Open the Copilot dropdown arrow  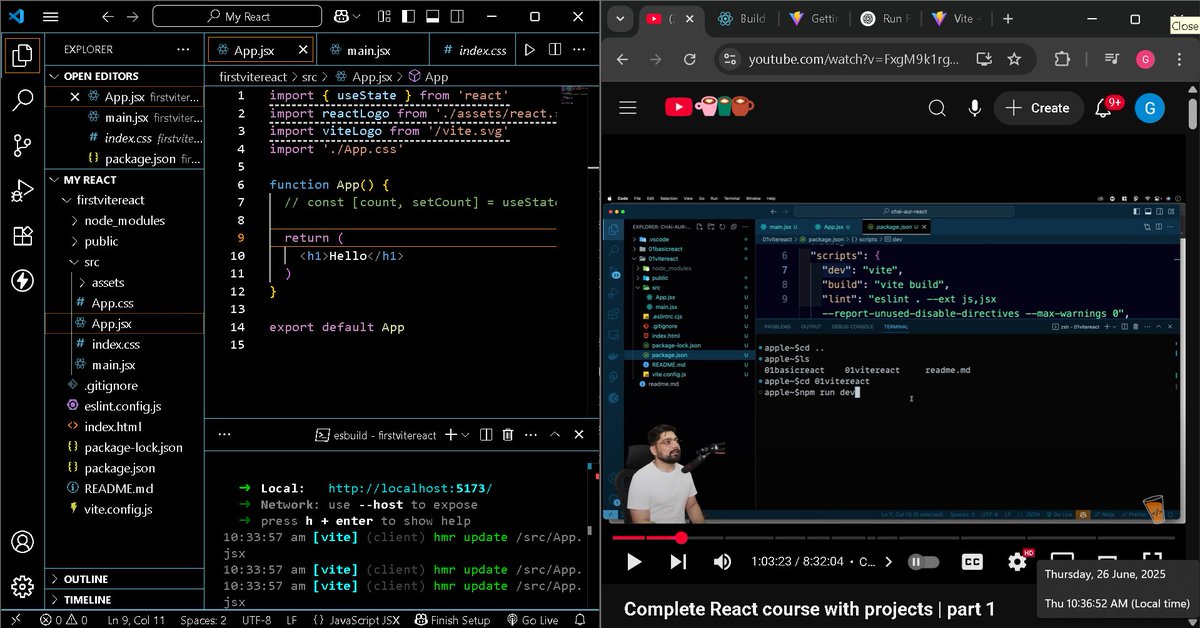tap(359, 17)
